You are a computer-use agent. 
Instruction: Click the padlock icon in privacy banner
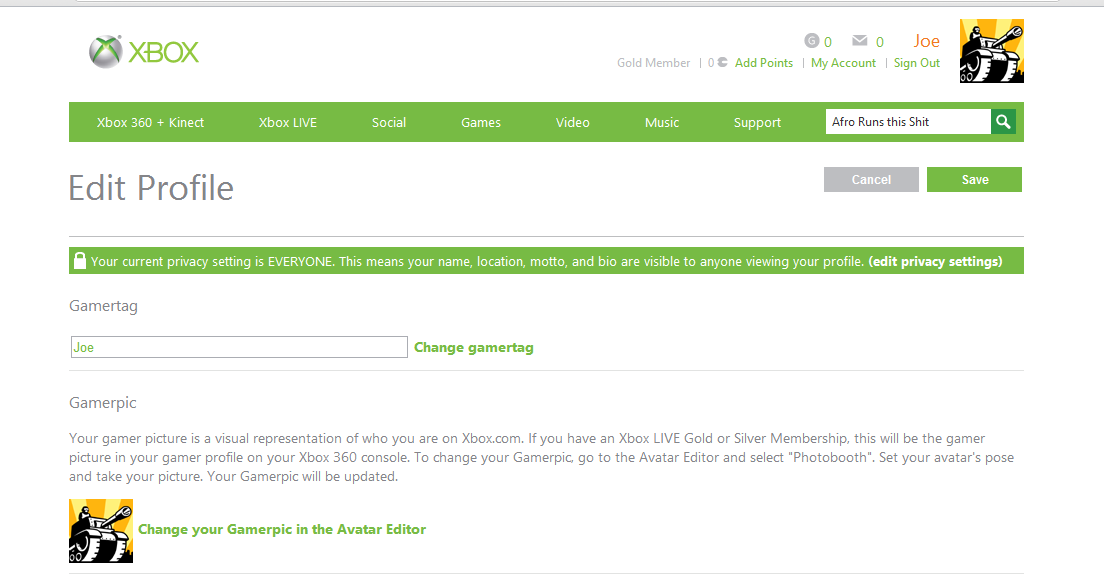[80, 260]
